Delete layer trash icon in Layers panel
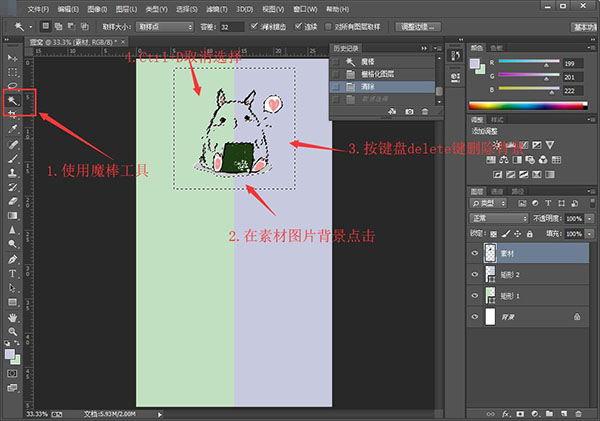The width and height of the screenshot is (600, 421). coord(578,414)
